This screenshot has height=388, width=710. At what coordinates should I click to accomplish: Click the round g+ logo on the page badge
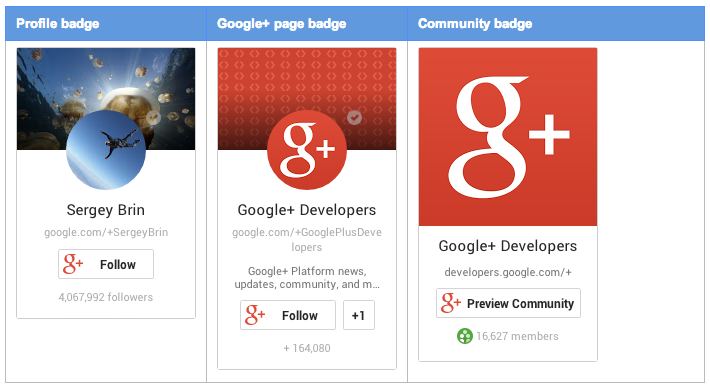[x=307, y=150]
